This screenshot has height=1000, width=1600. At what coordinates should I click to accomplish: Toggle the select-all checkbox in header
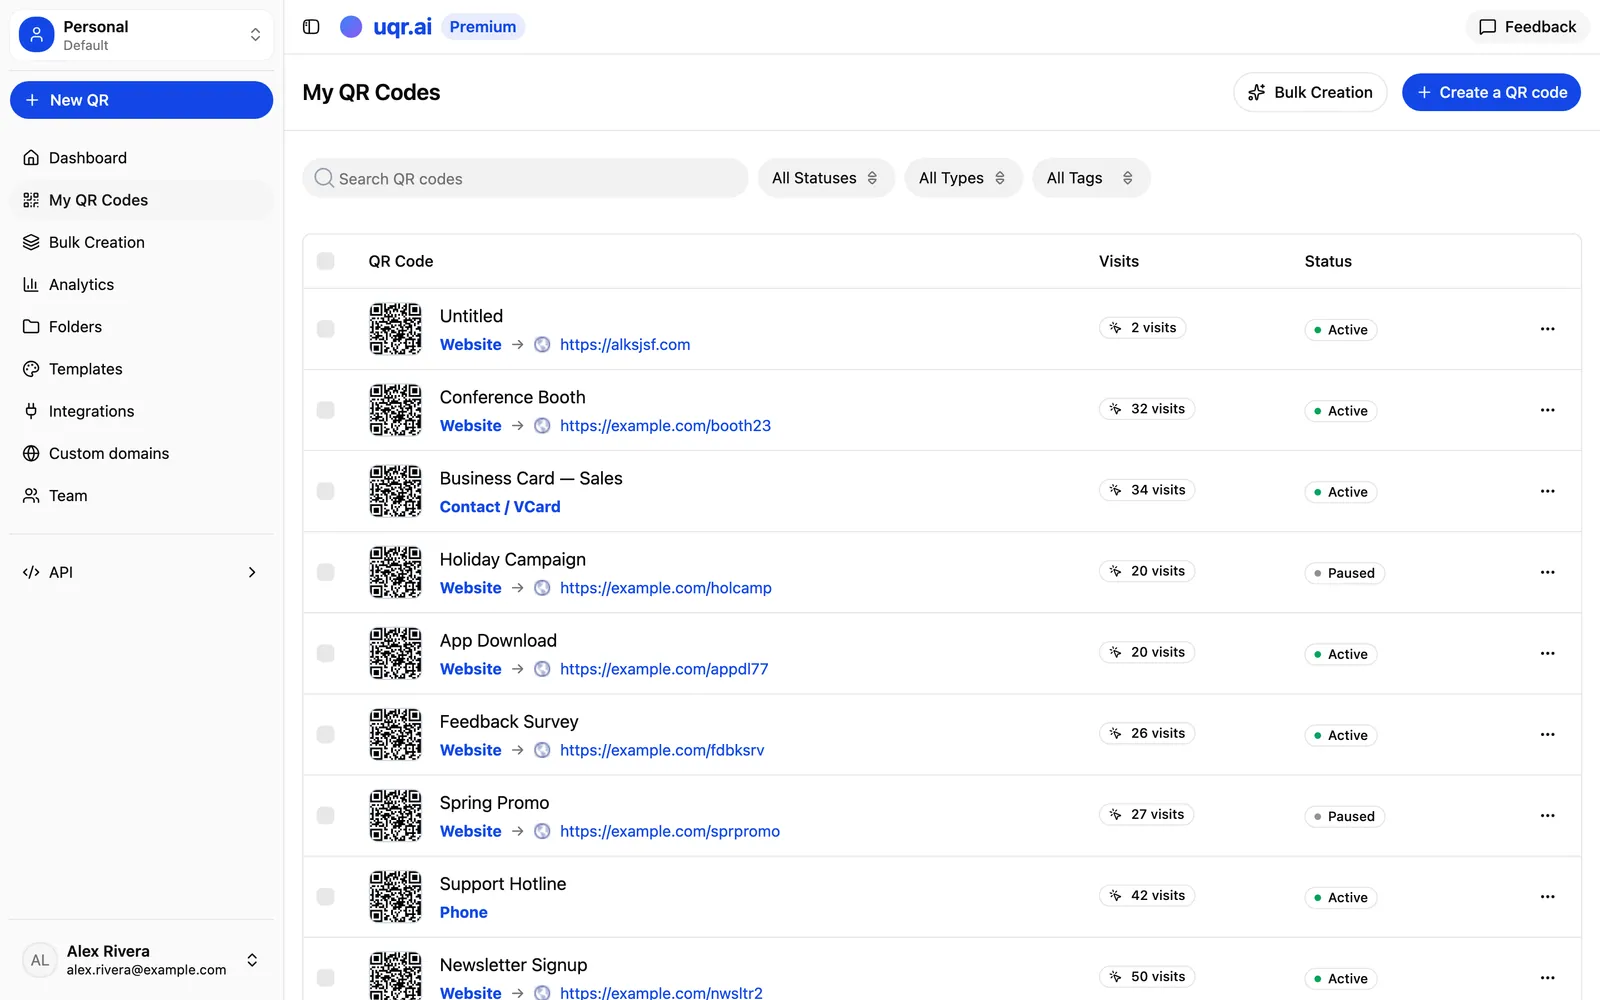pos(325,261)
